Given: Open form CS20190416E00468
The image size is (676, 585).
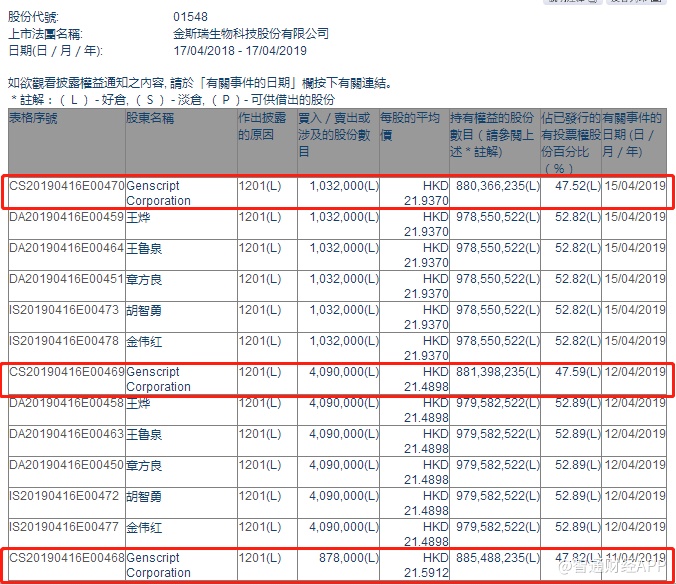Looking at the screenshot, I should click(67, 558).
